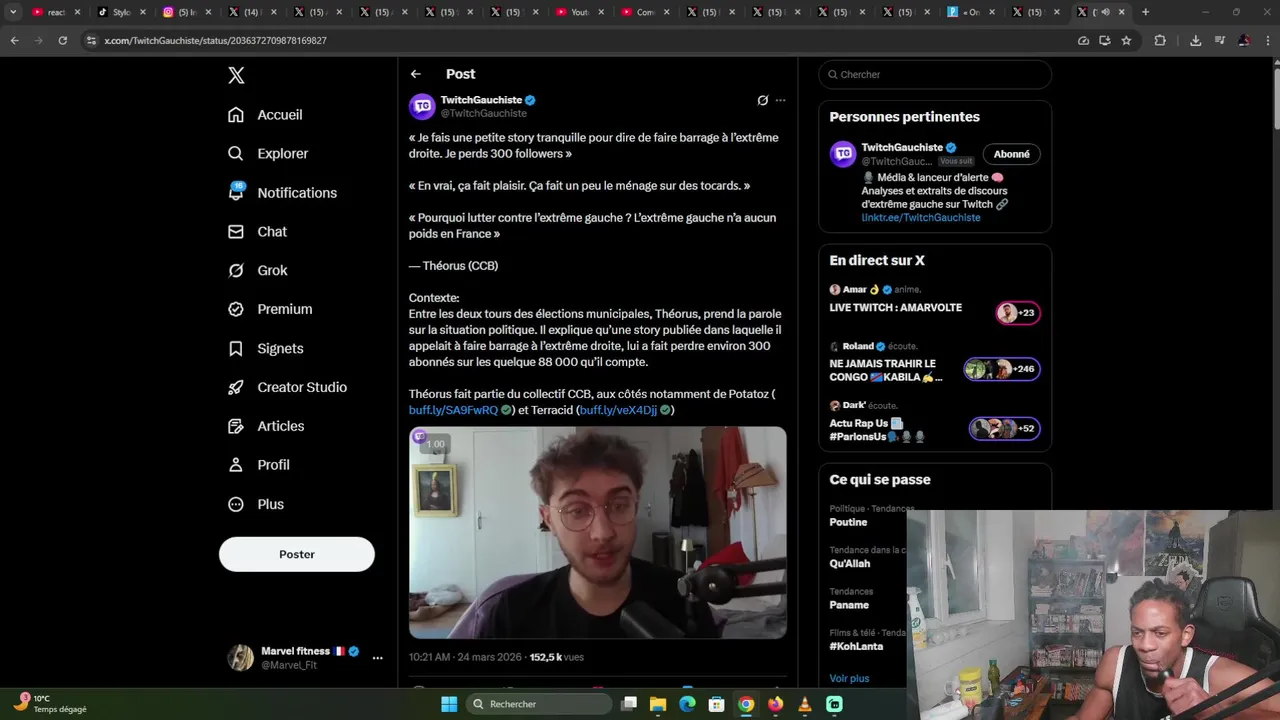Click the Profil person icon
The width and height of the screenshot is (1280, 720).
pos(236,466)
